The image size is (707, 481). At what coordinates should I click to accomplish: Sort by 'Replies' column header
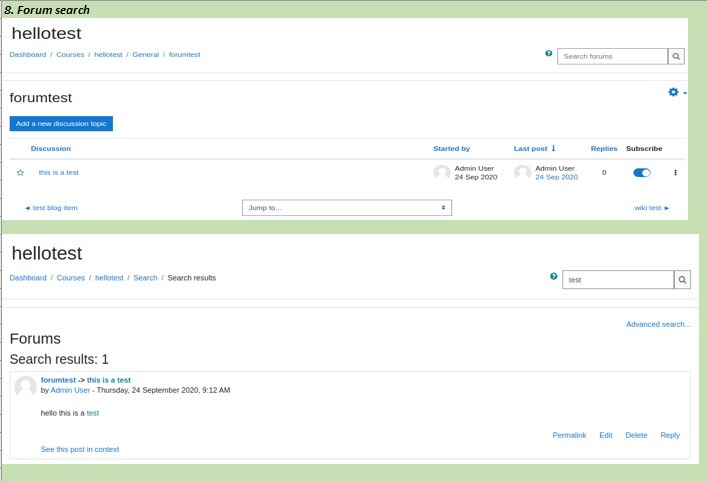pyautogui.click(x=604, y=148)
